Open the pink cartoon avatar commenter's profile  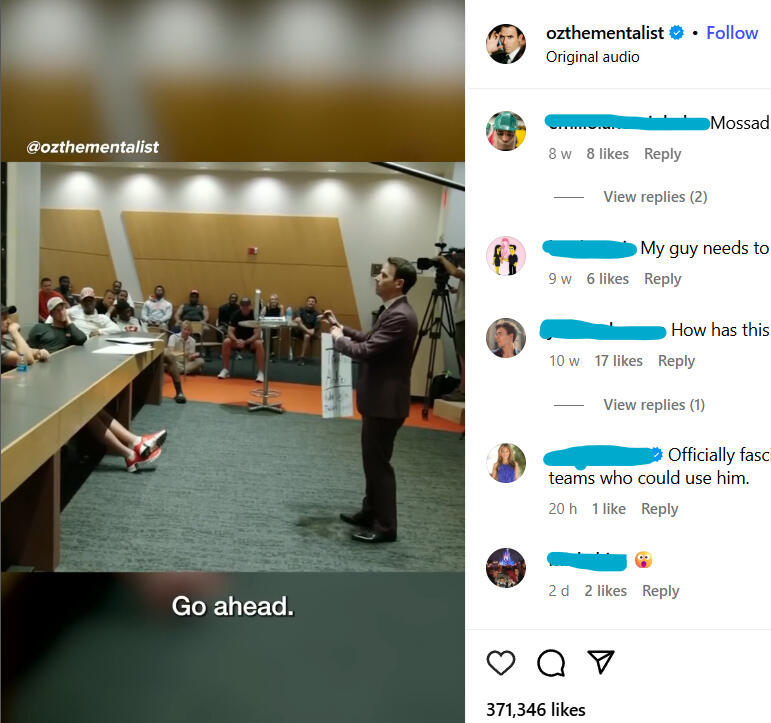(x=505, y=256)
